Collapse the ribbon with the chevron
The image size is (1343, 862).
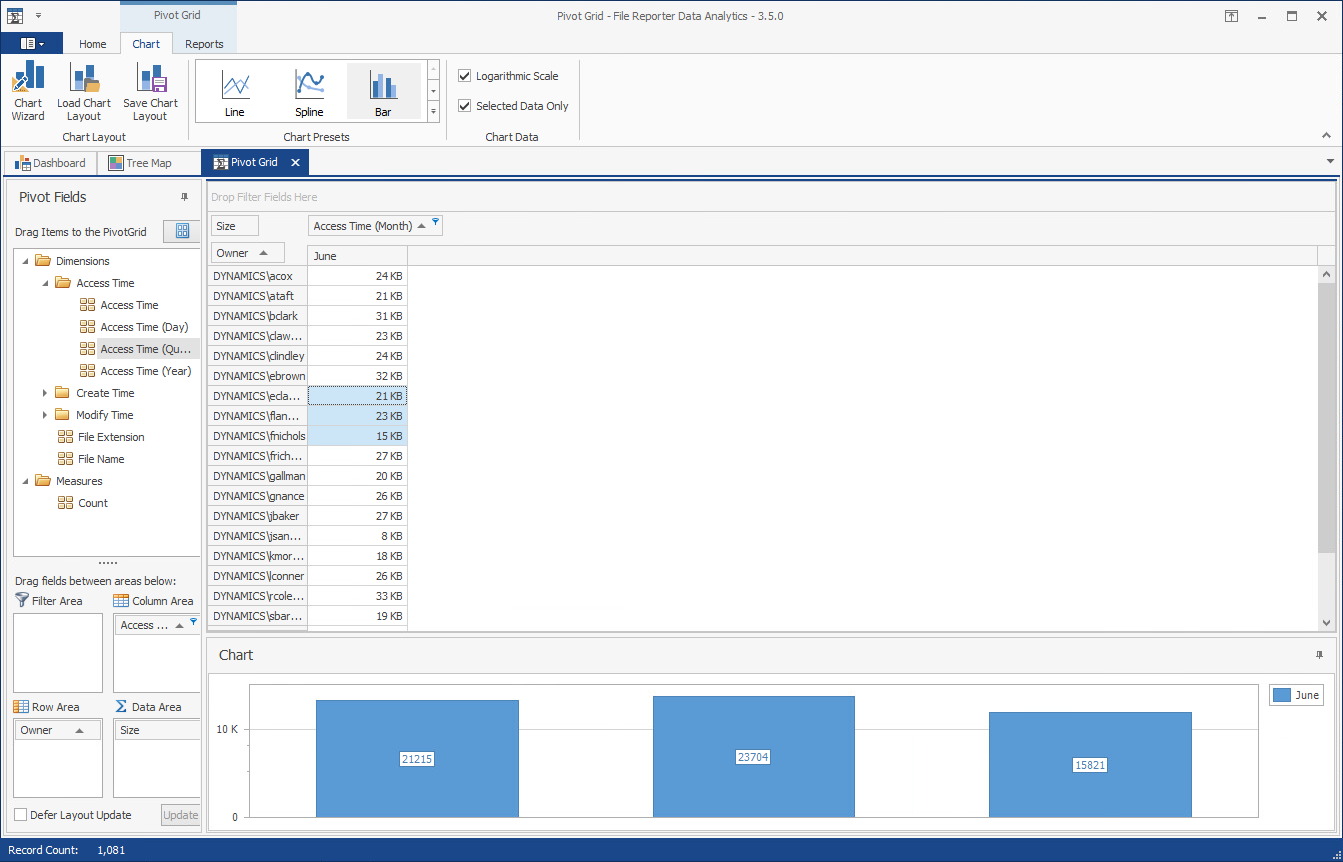[1327, 136]
